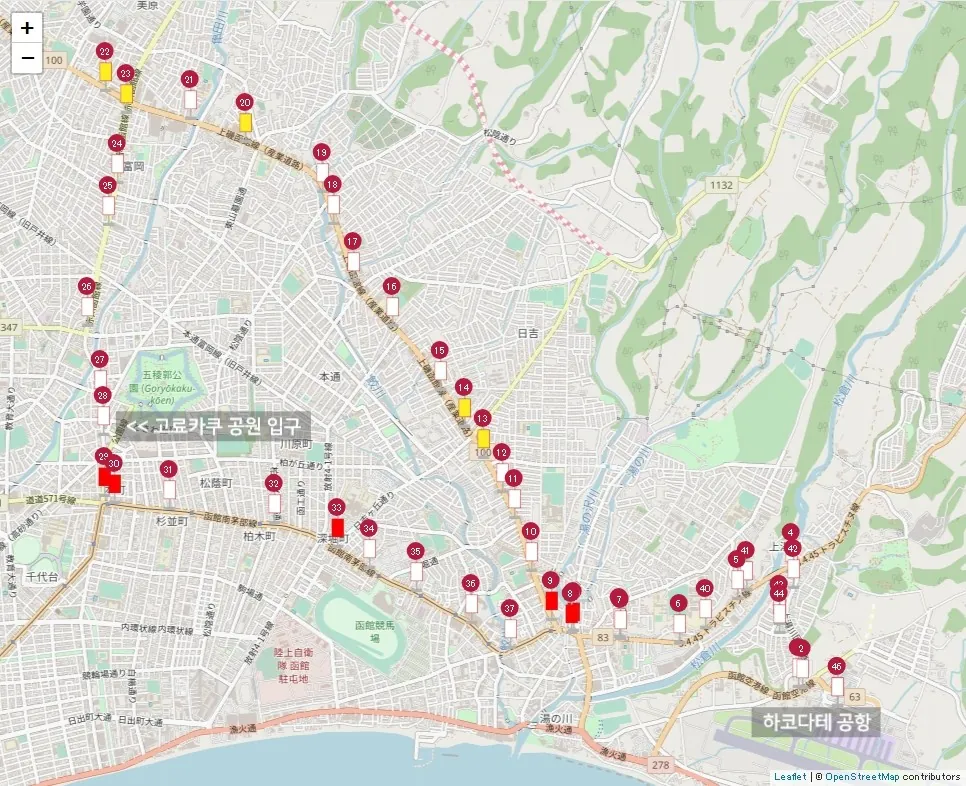Click the red stop marker numbered 33
Viewport: 966px width, 786px height.
337,527
